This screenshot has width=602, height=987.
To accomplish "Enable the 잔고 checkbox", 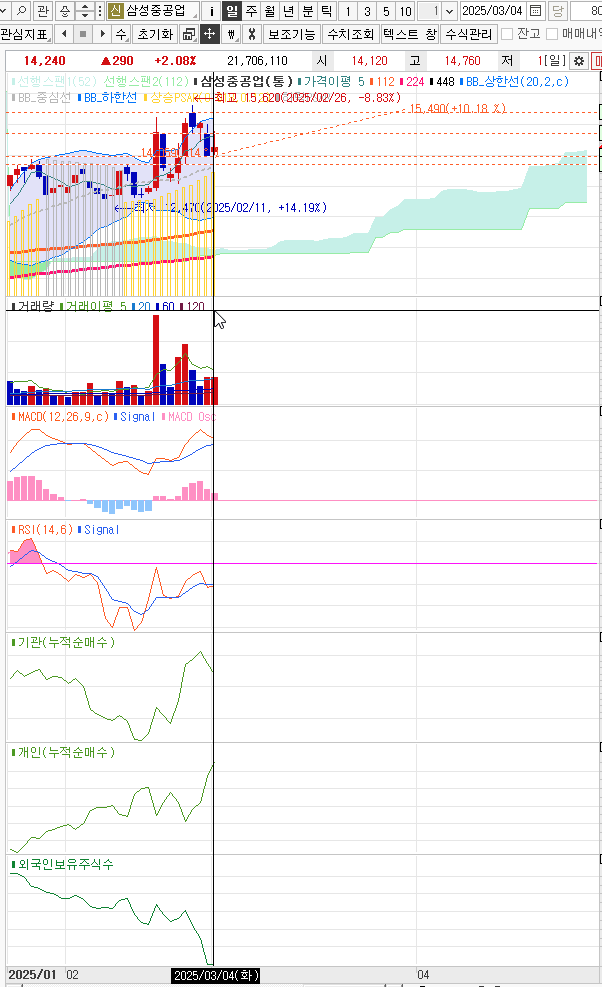I will 507,34.
